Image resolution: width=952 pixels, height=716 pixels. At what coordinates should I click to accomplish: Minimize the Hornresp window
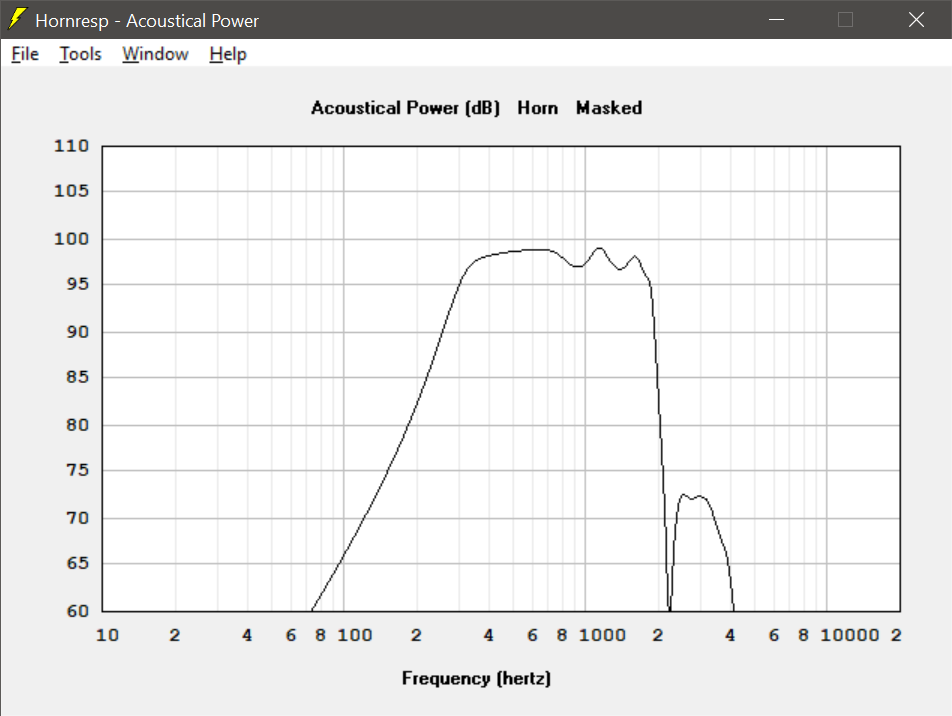pyautogui.click(x=776, y=19)
